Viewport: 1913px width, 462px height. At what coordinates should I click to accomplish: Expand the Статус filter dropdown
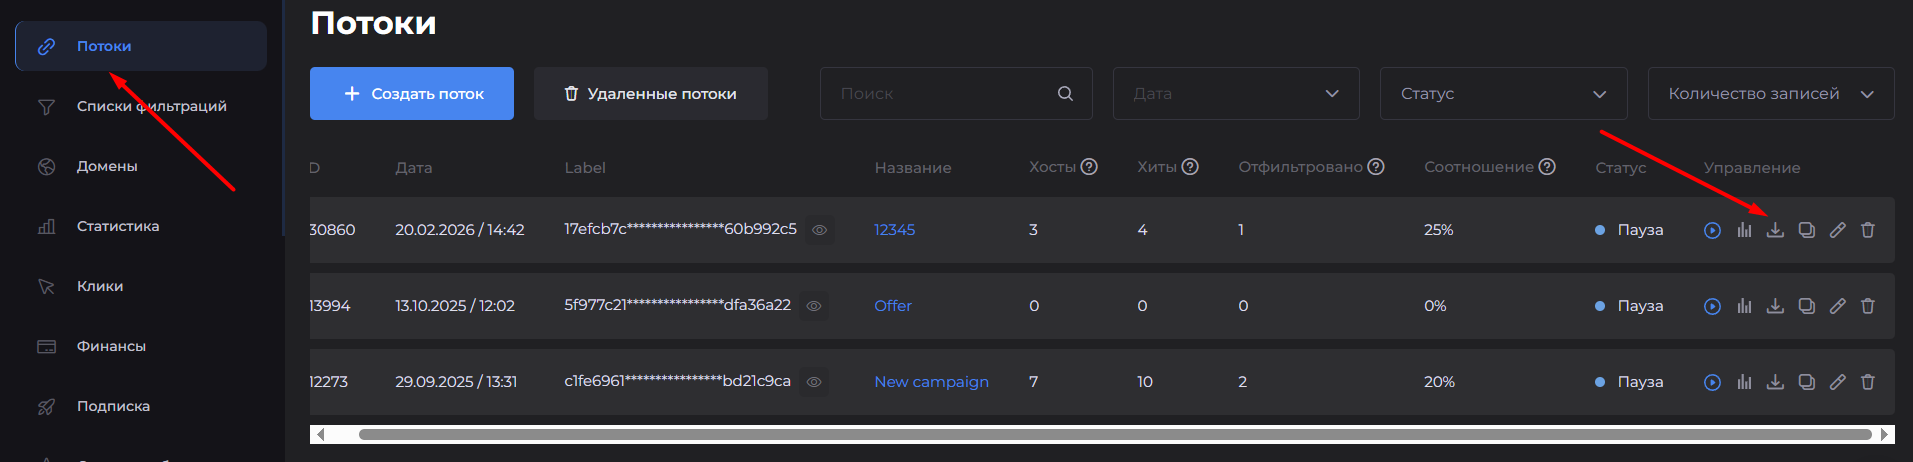(1503, 94)
